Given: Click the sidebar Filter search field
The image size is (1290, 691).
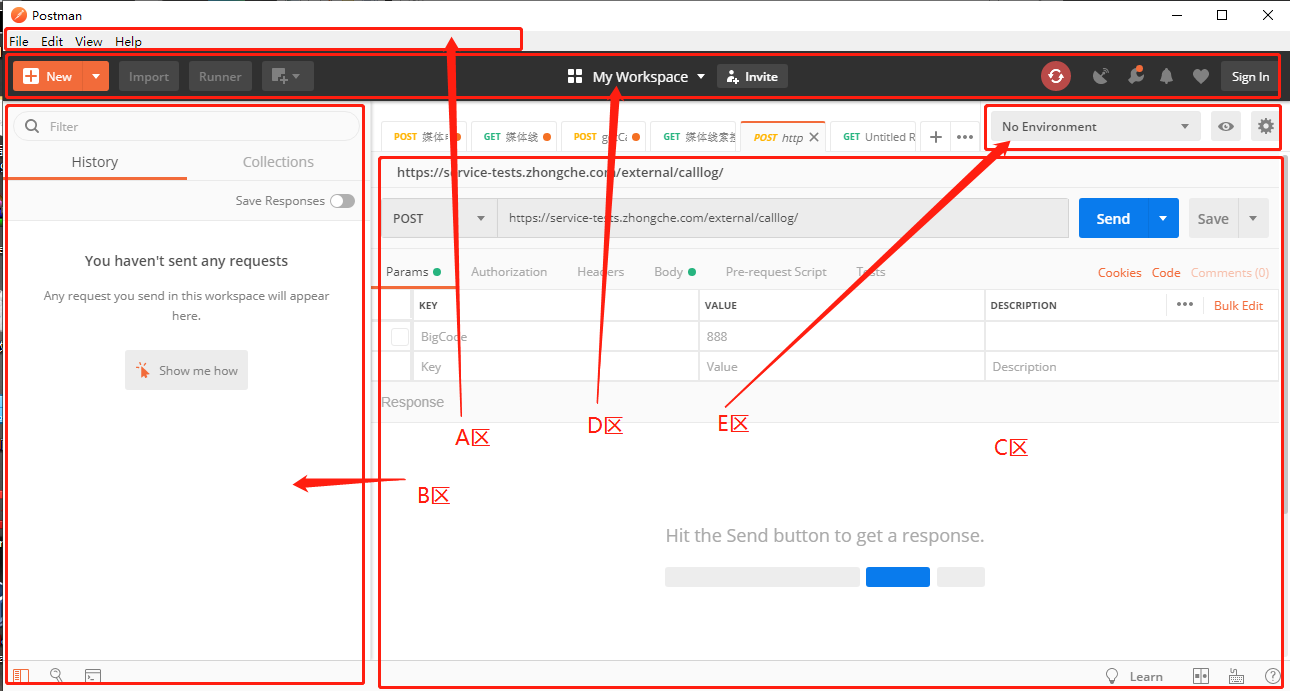Looking at the screenshot, I should tap(185, 126).
